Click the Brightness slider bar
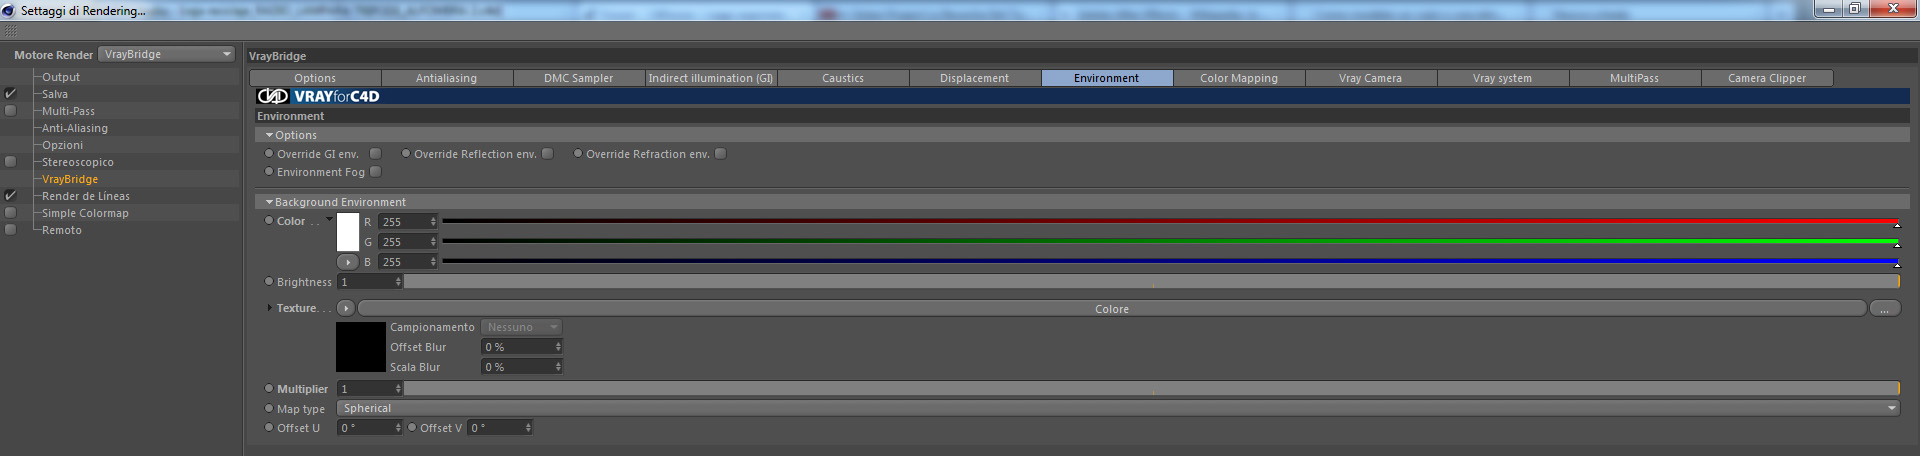The height and width of the screenshot is (456, 1920). pos(1152,282)
